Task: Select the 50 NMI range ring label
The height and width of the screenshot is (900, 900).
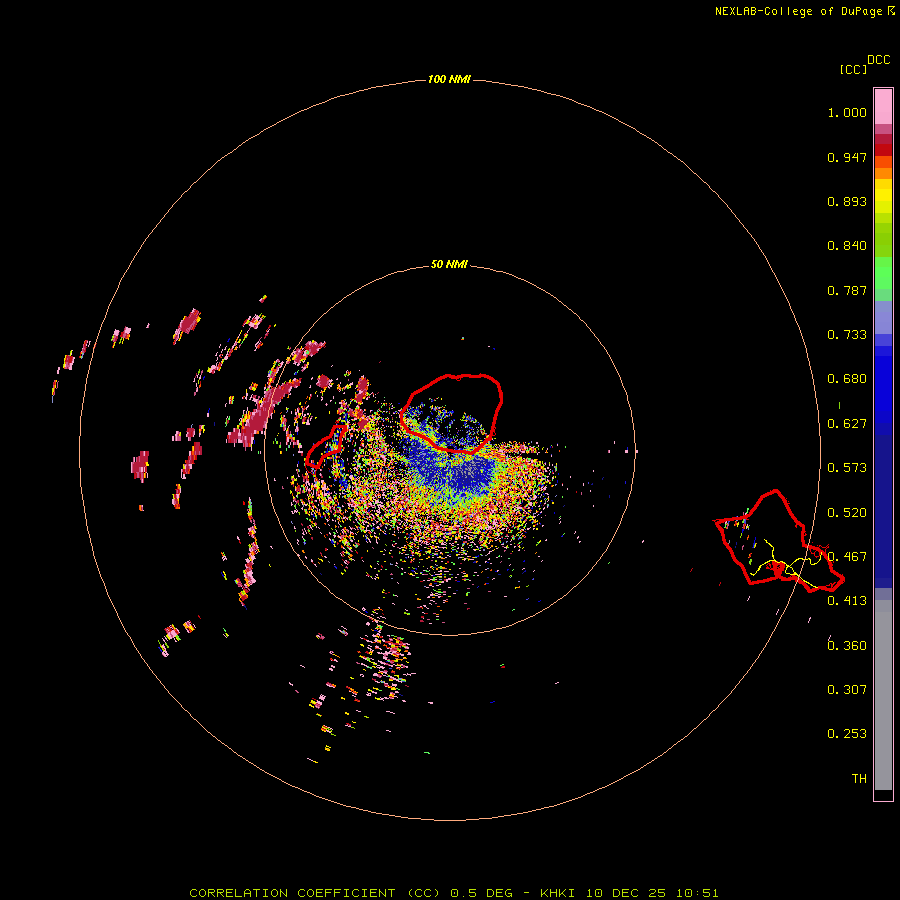Action: pos(449,264)
